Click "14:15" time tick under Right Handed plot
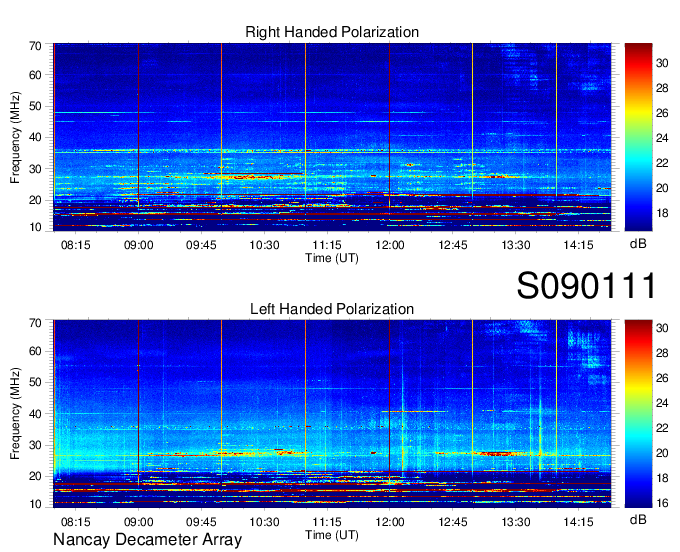This screenshot has height=552, width=680. coord(579,245)
